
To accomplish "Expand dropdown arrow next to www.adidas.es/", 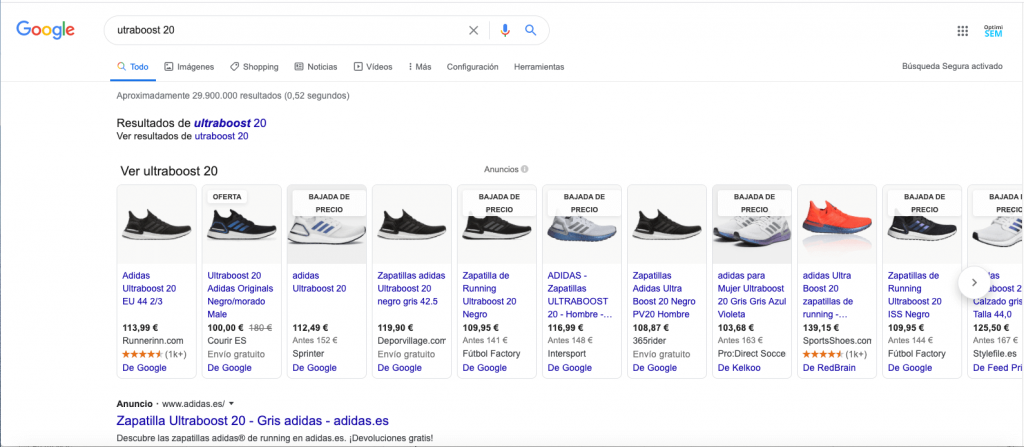I will pyautogui.click(x=231, y=404).
